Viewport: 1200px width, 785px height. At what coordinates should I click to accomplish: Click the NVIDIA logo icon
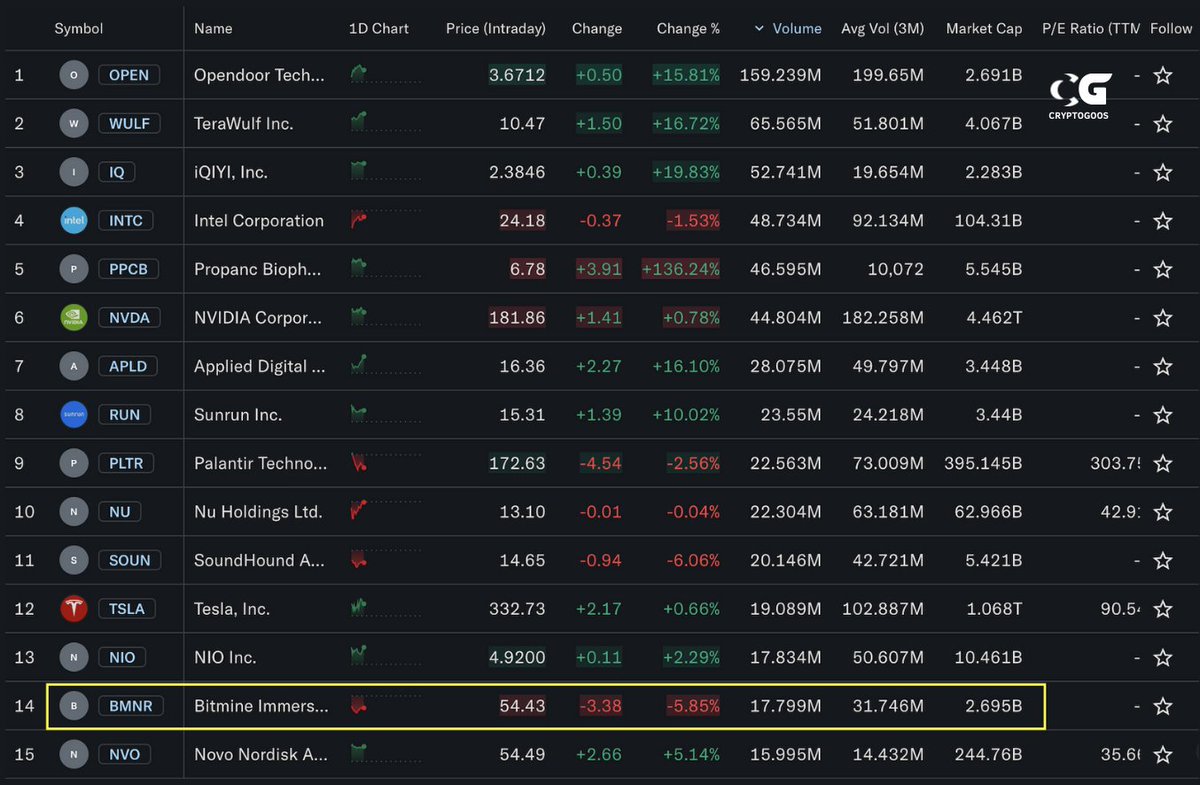tap(74, 317)
